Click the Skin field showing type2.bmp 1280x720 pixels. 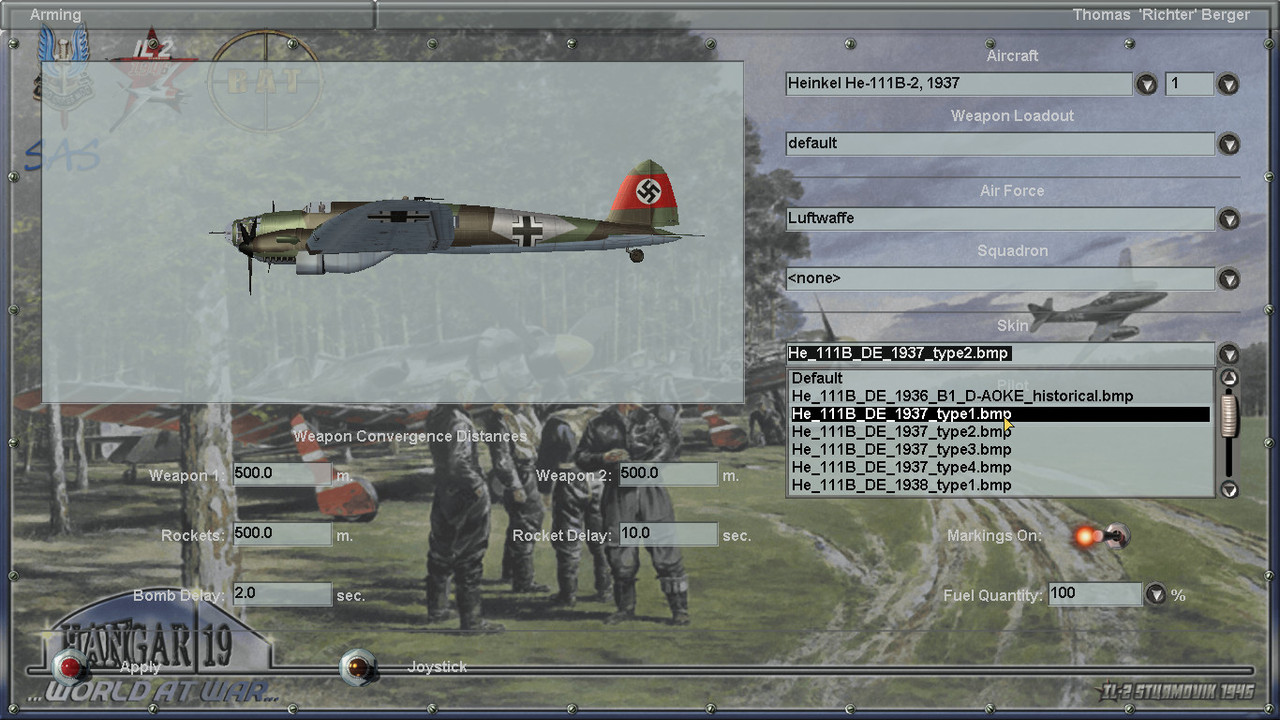pos(1000,354)
